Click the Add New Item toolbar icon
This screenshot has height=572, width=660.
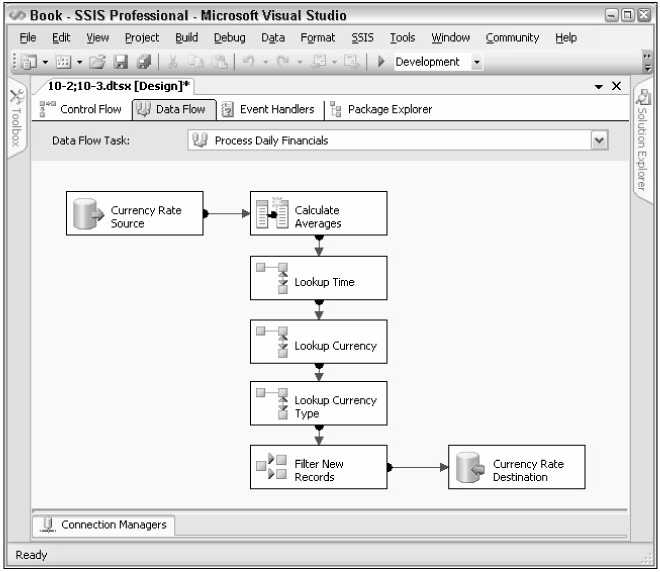63,62
